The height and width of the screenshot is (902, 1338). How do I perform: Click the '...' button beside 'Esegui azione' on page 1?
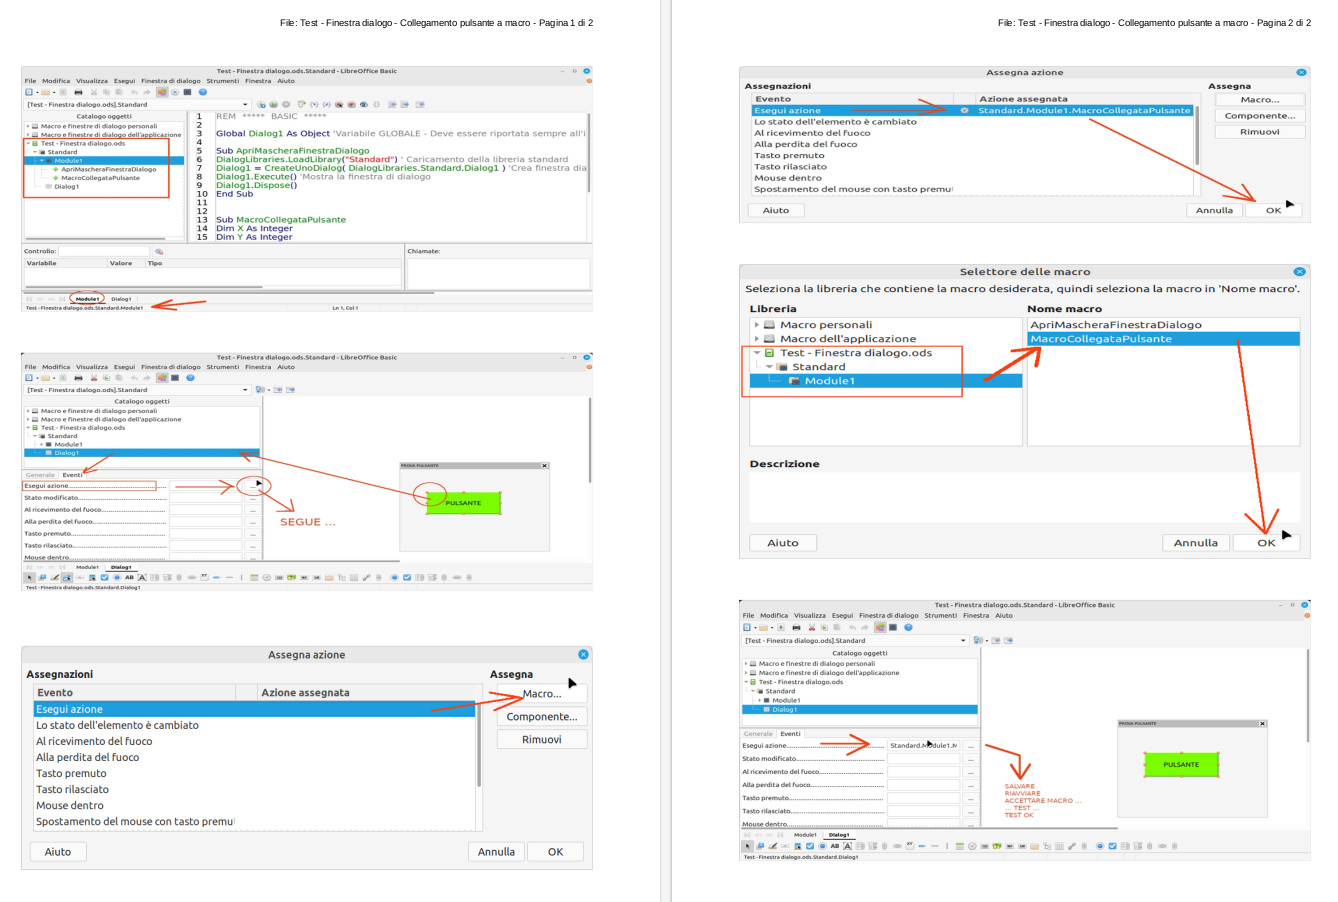(x=253, y=486)
